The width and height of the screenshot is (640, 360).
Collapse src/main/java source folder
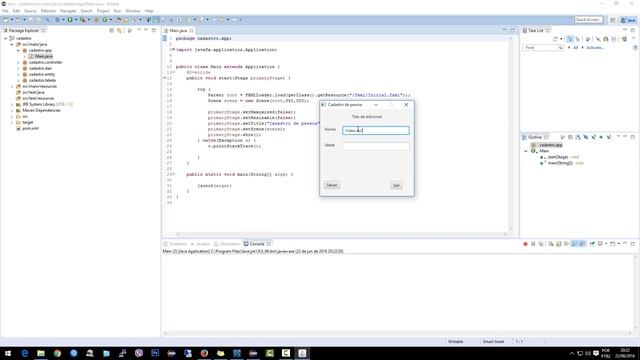[x=12, y=44]
